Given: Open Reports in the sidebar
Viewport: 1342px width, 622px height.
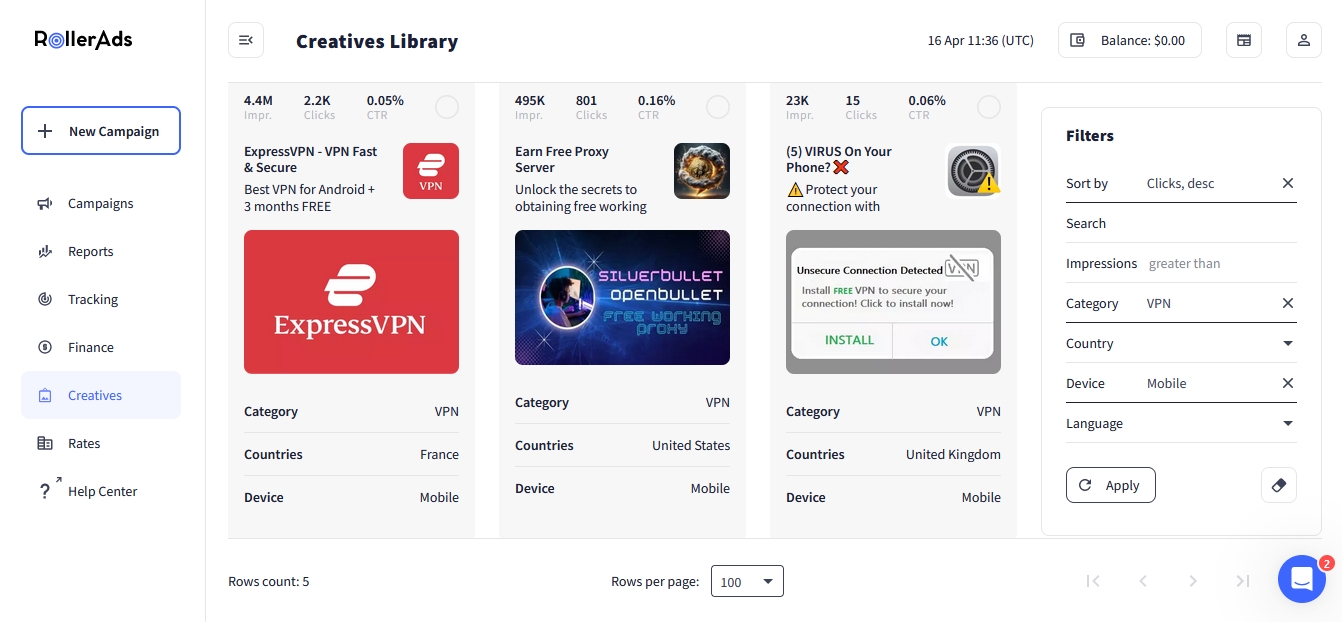Looking at the screenshot, I should [x=101, y=252].
